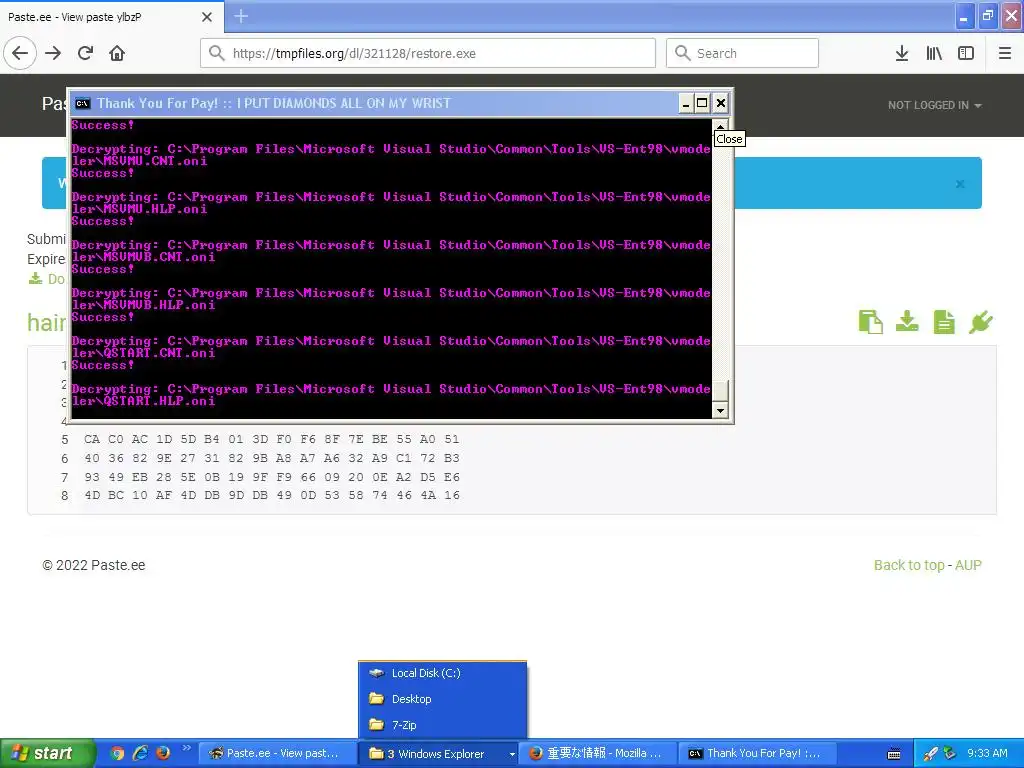Viewport: 1024px width, 768px height.
Task: Reload the page with the refresh icon
Action: pyautogui.click(x=85, y=54)
